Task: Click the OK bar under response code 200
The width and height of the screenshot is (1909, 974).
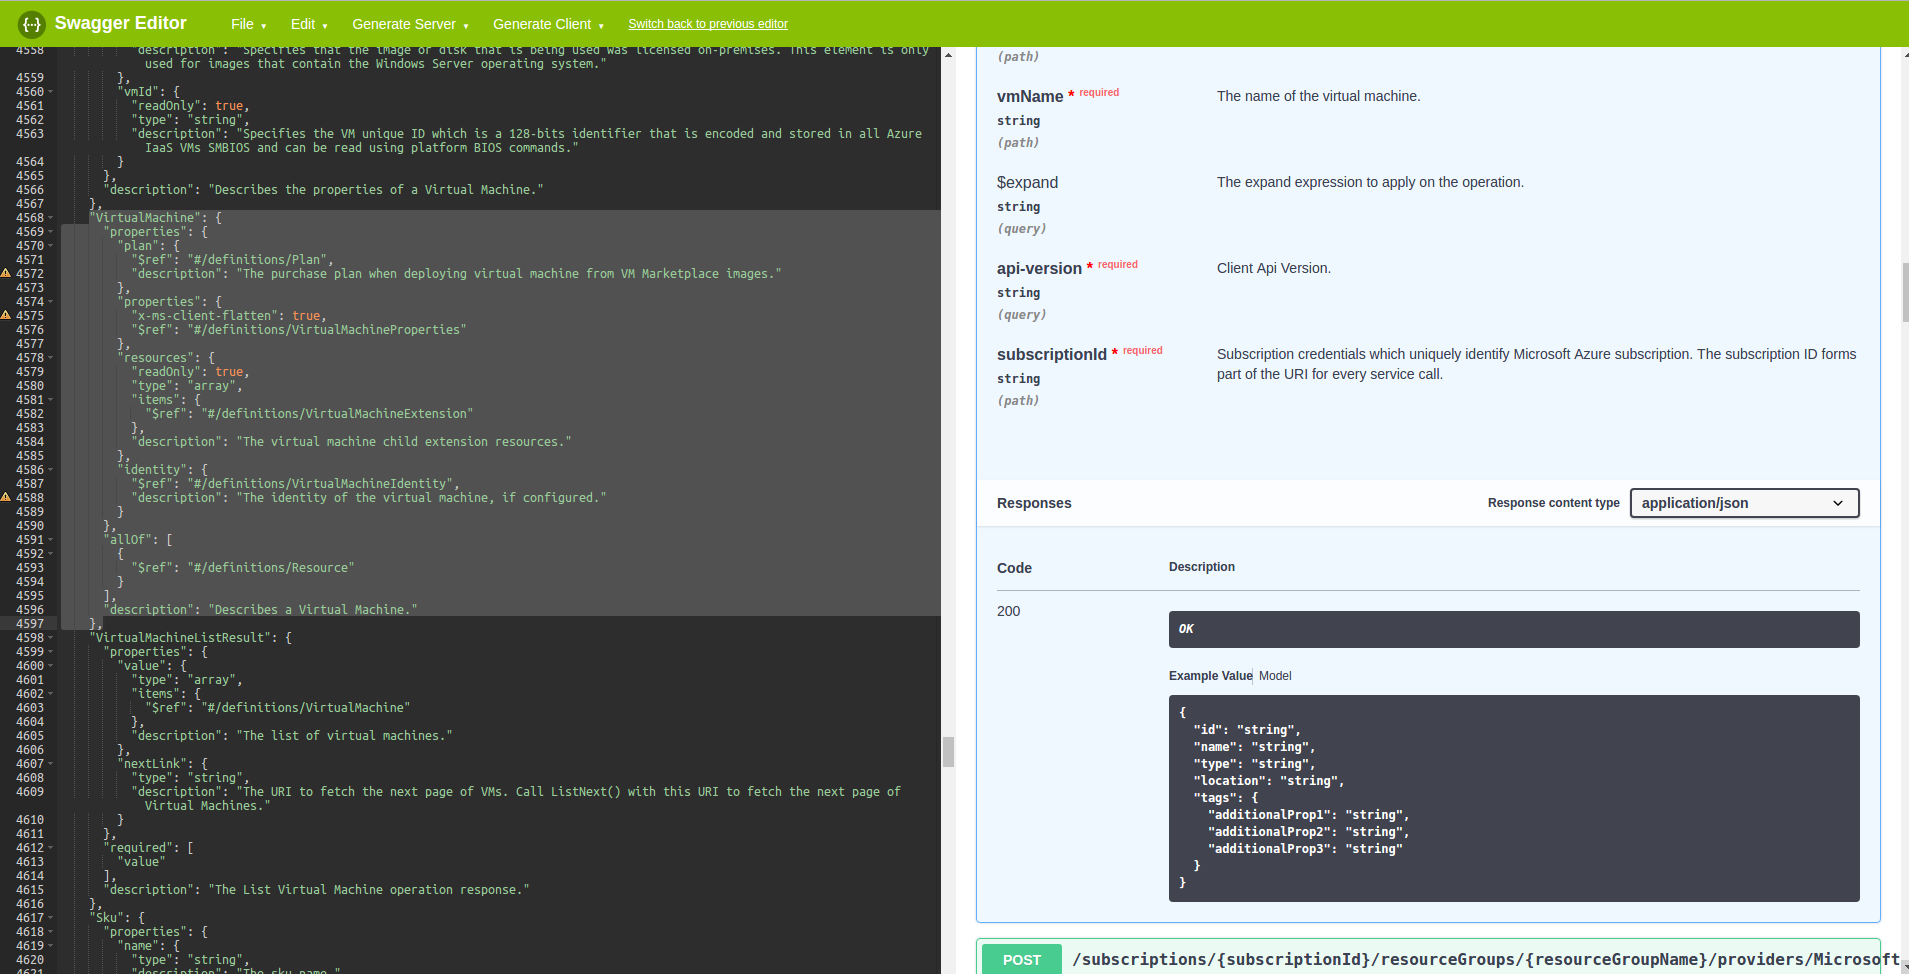Action: (1513, 629)
